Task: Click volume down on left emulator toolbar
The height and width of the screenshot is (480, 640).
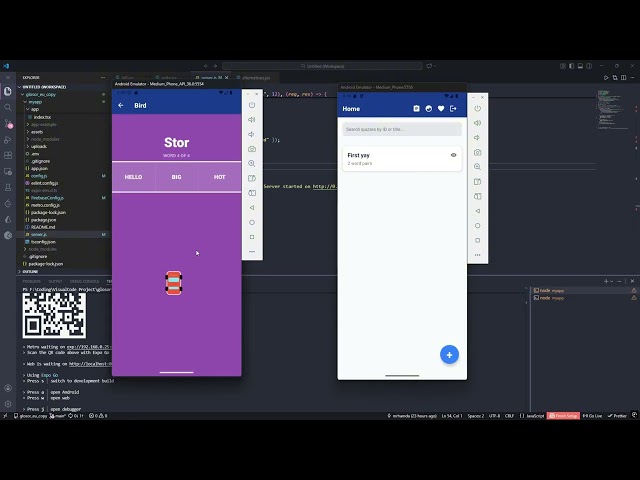Action: (x=252, y=134)
